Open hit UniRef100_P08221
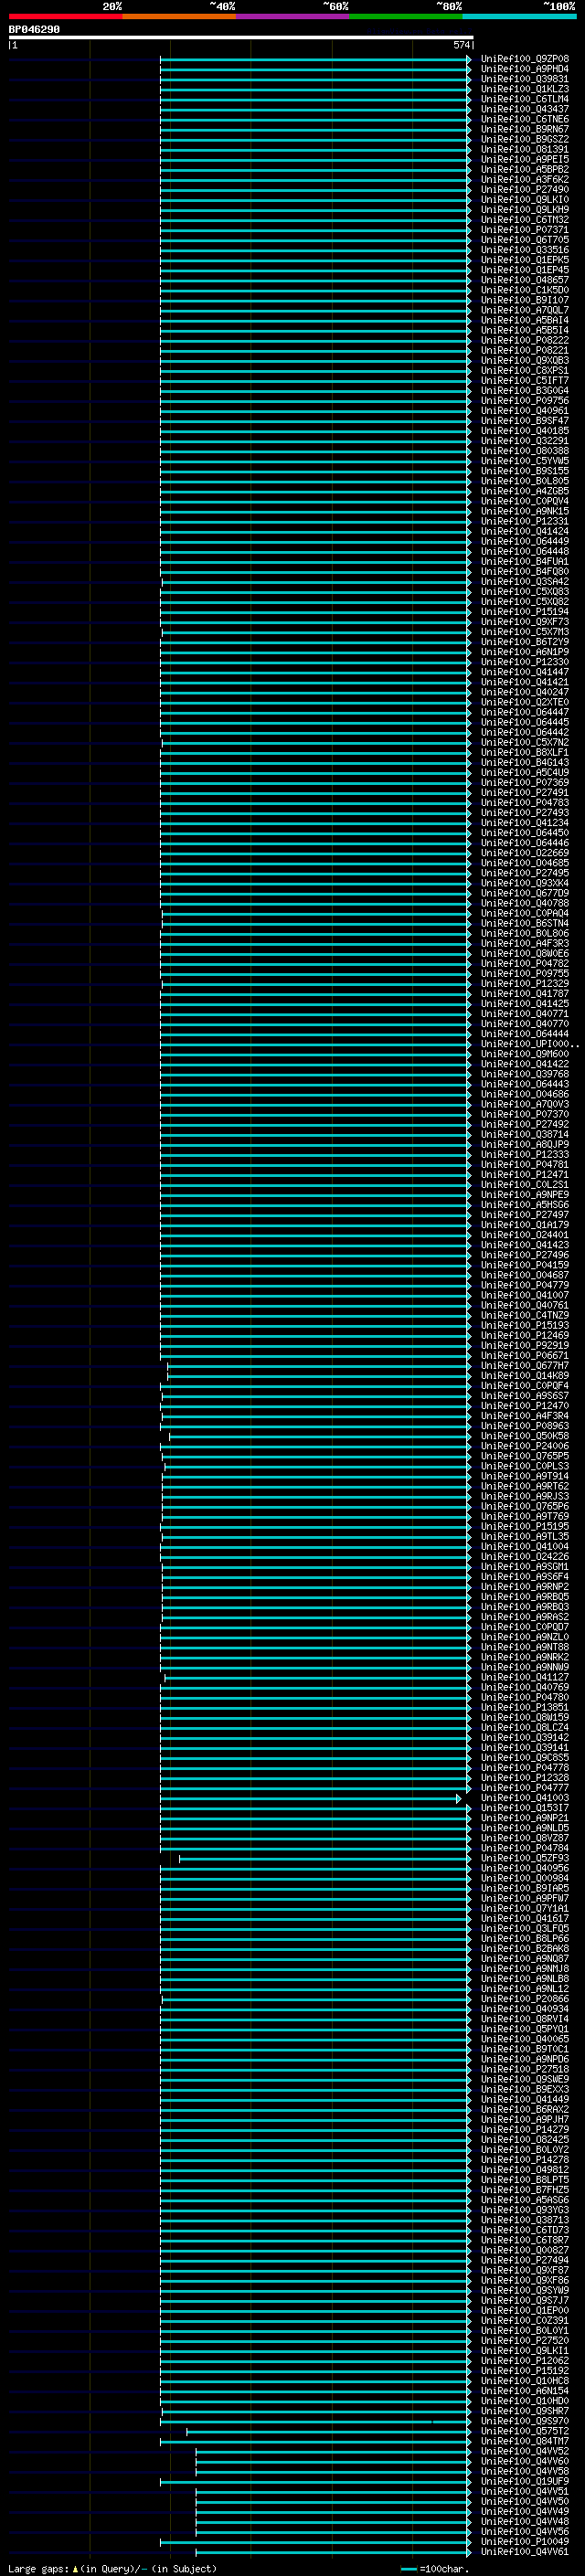 coord(524,350)
